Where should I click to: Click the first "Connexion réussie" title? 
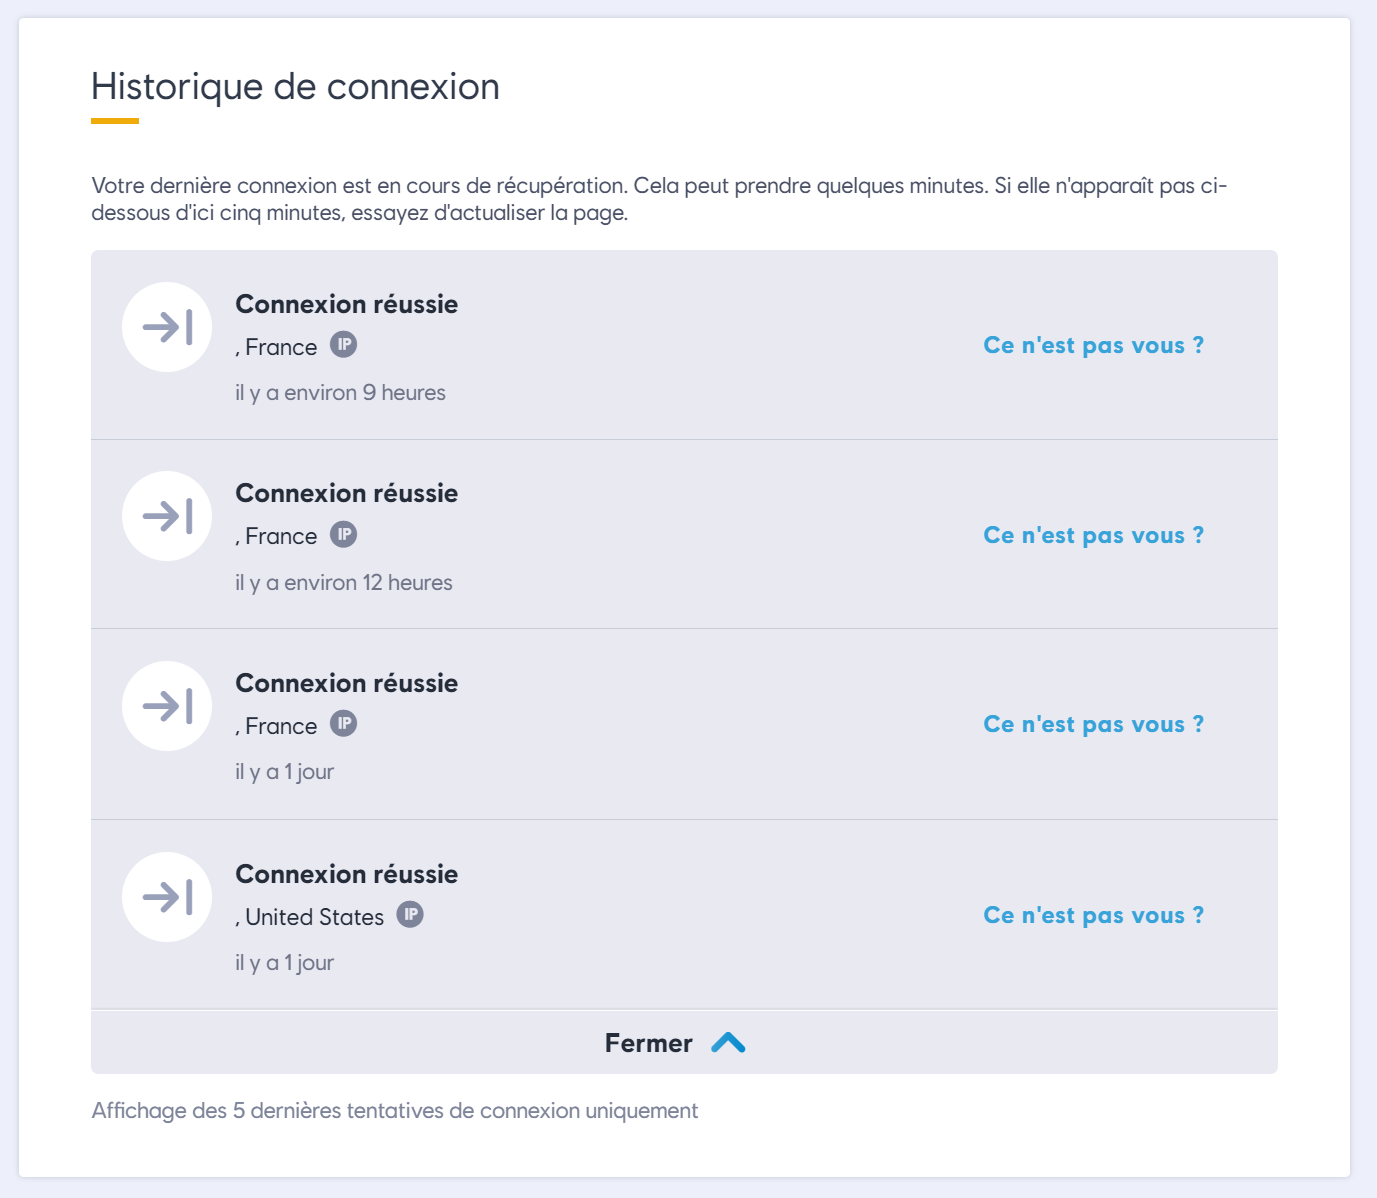click(346, 304)
